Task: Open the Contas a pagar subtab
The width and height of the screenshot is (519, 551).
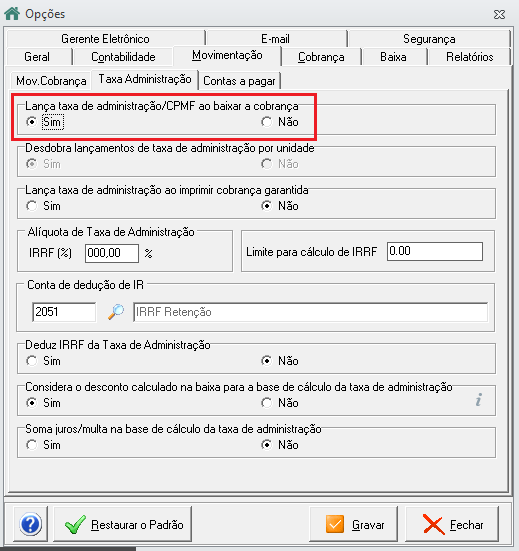Action: pos(239,81)
